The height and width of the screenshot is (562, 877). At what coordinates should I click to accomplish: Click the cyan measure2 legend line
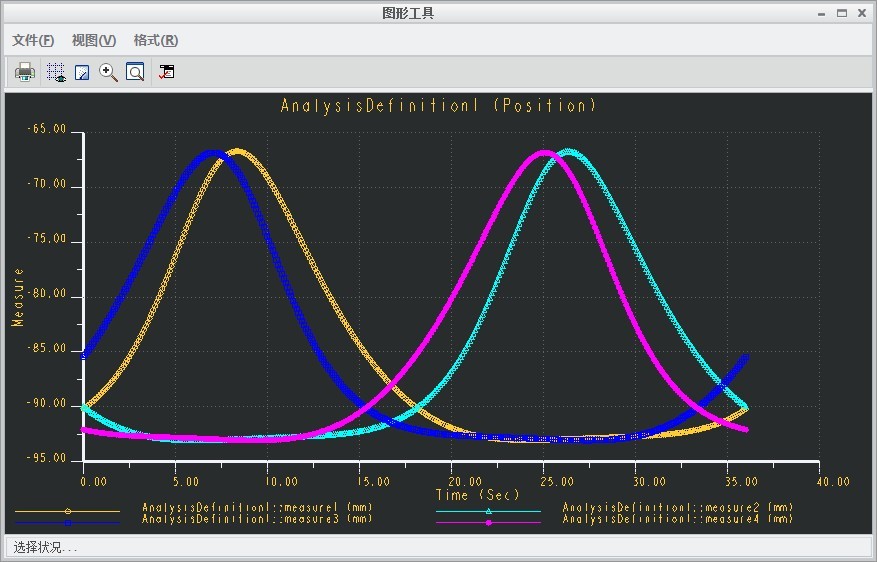coord(488,511)
